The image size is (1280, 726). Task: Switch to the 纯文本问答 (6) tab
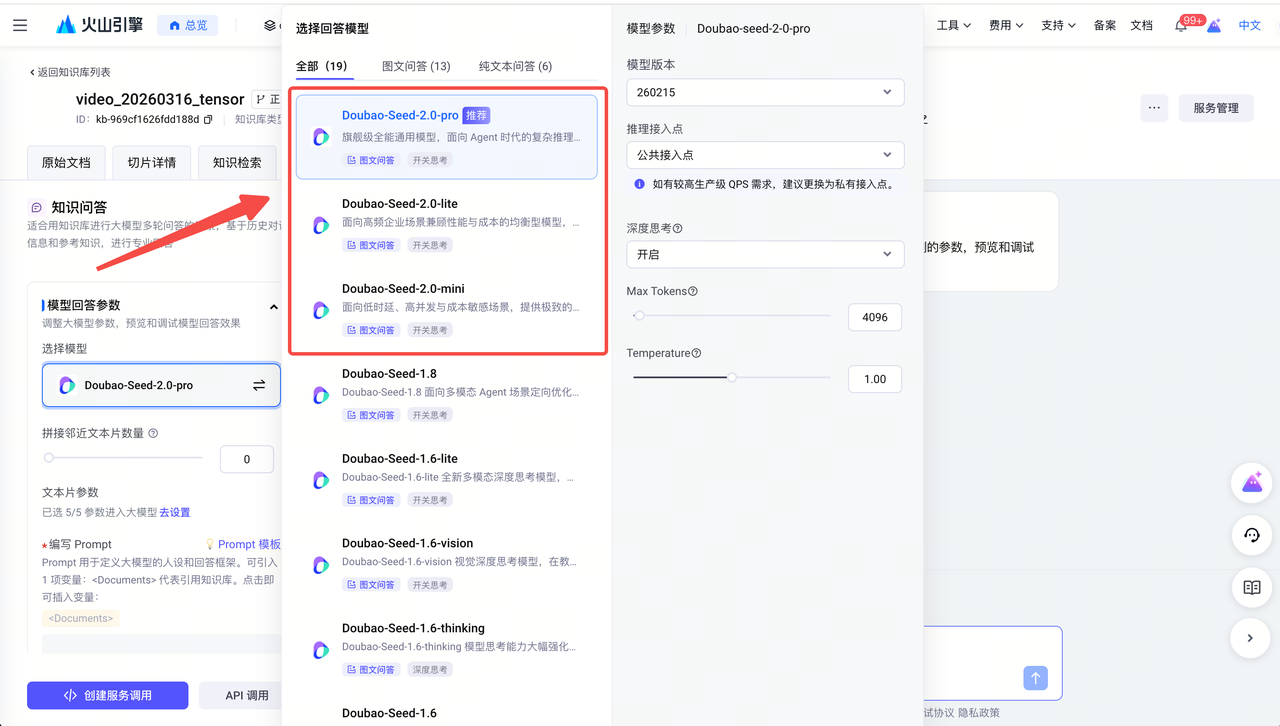[x=515, y=66]
